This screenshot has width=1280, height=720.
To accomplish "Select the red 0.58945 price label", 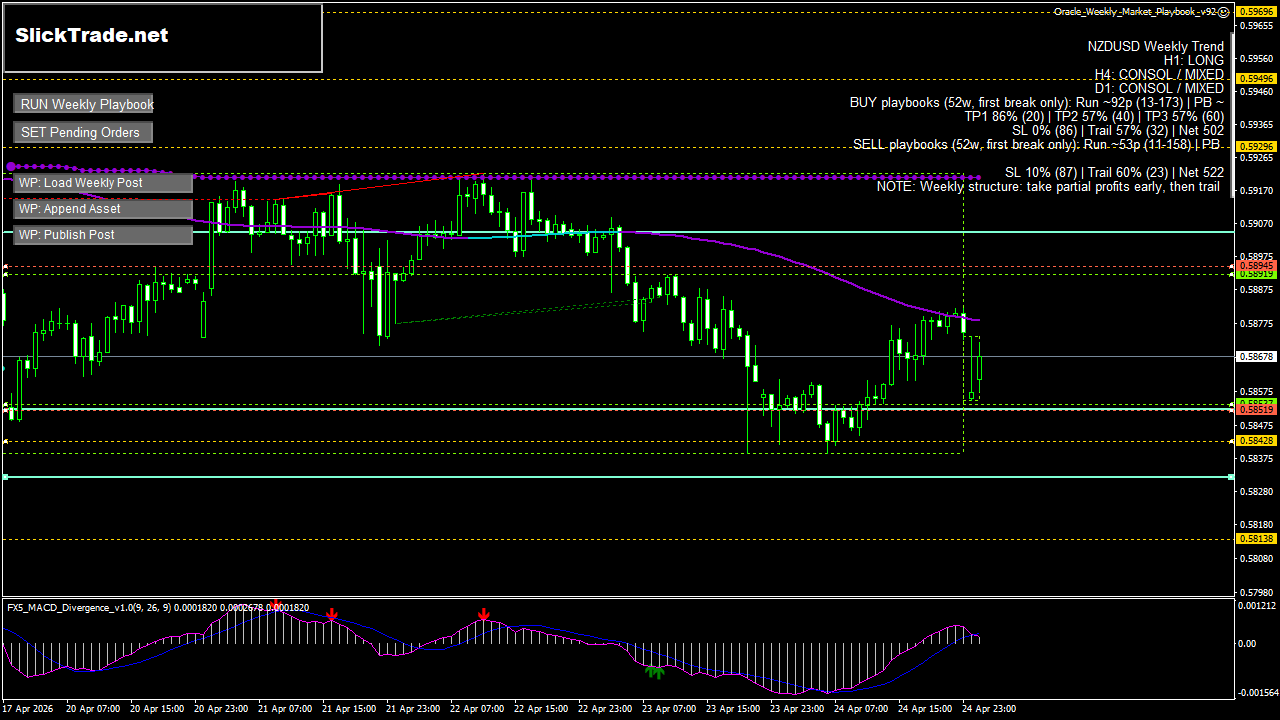I will 1256,266.
